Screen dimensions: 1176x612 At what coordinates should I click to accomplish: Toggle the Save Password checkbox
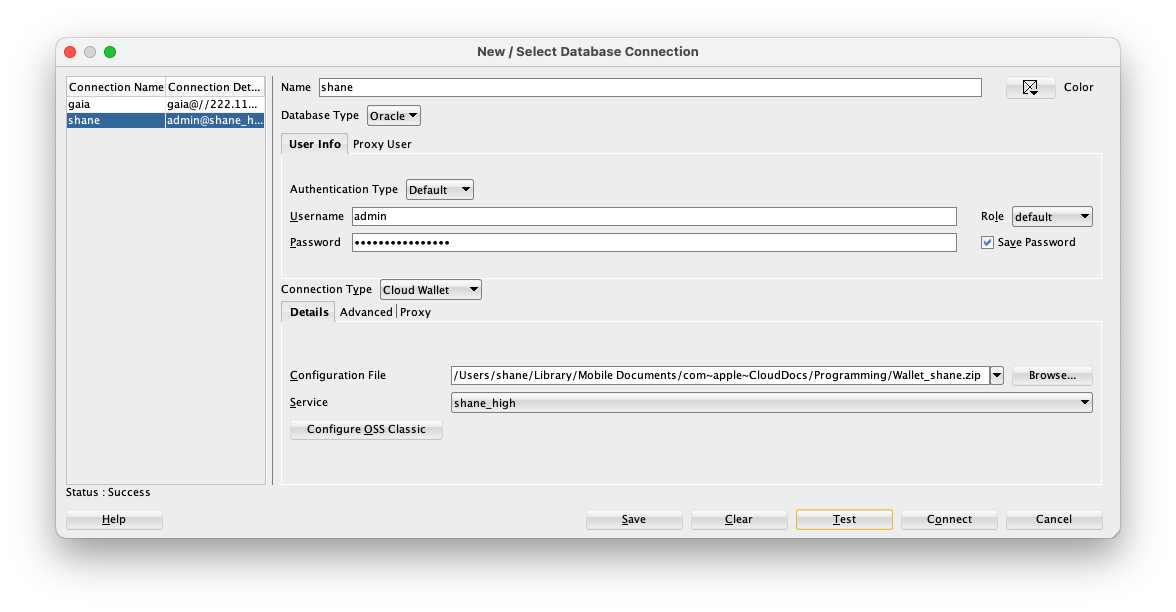(x=987, y=242)
